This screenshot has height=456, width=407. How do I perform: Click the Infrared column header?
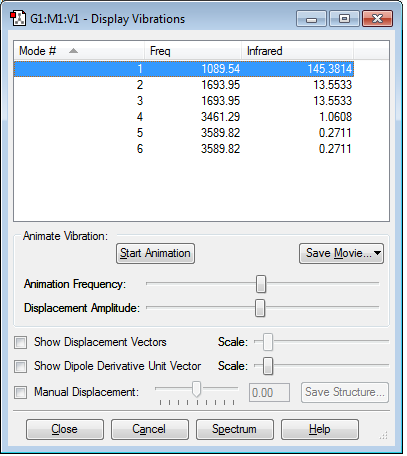(297, 51)
